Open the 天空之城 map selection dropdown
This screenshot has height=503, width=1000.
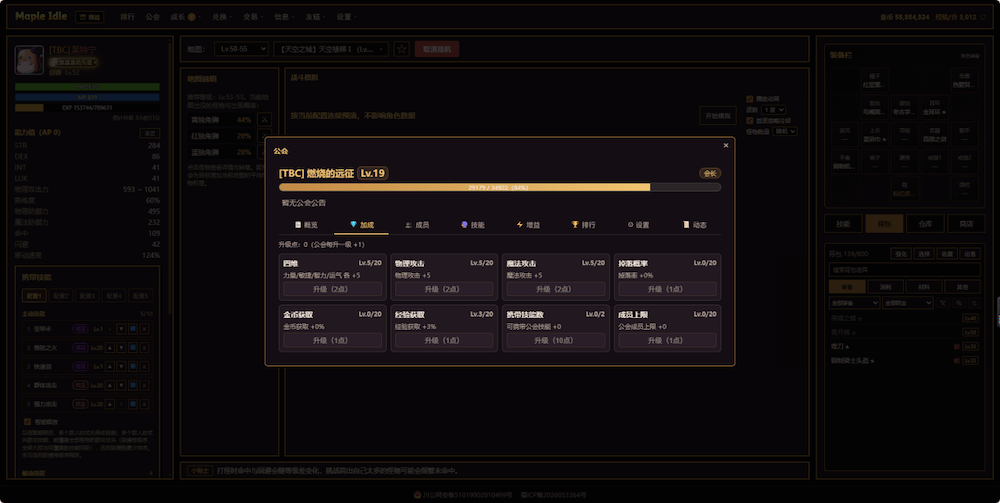coord(331,49)
